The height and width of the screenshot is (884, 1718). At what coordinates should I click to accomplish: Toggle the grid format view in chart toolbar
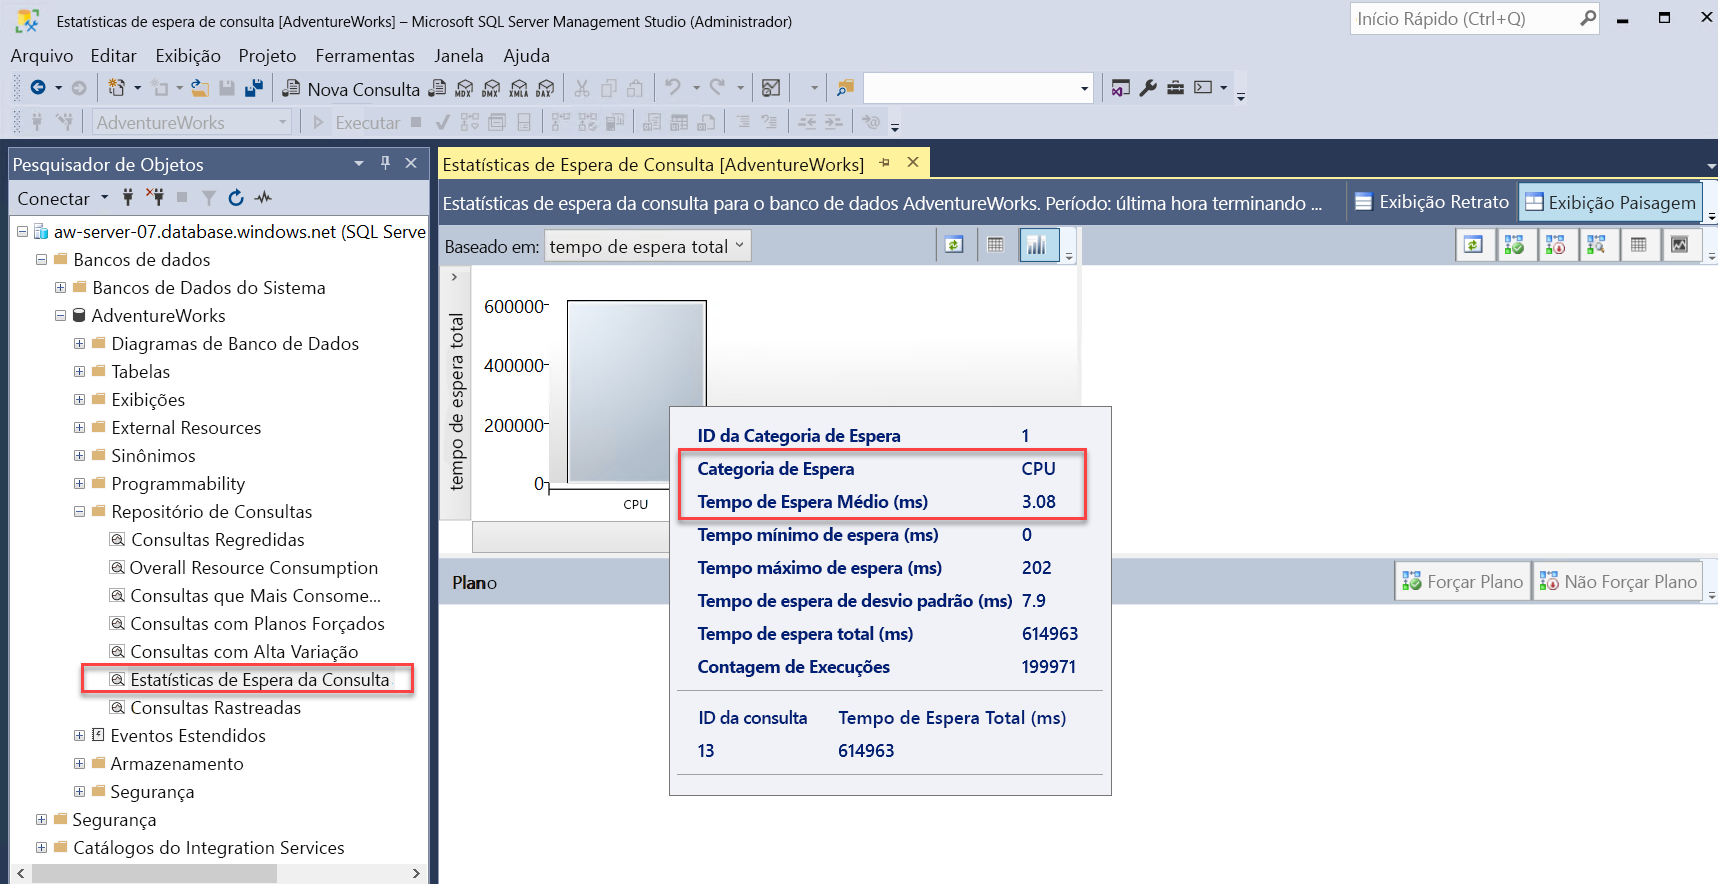995,245
